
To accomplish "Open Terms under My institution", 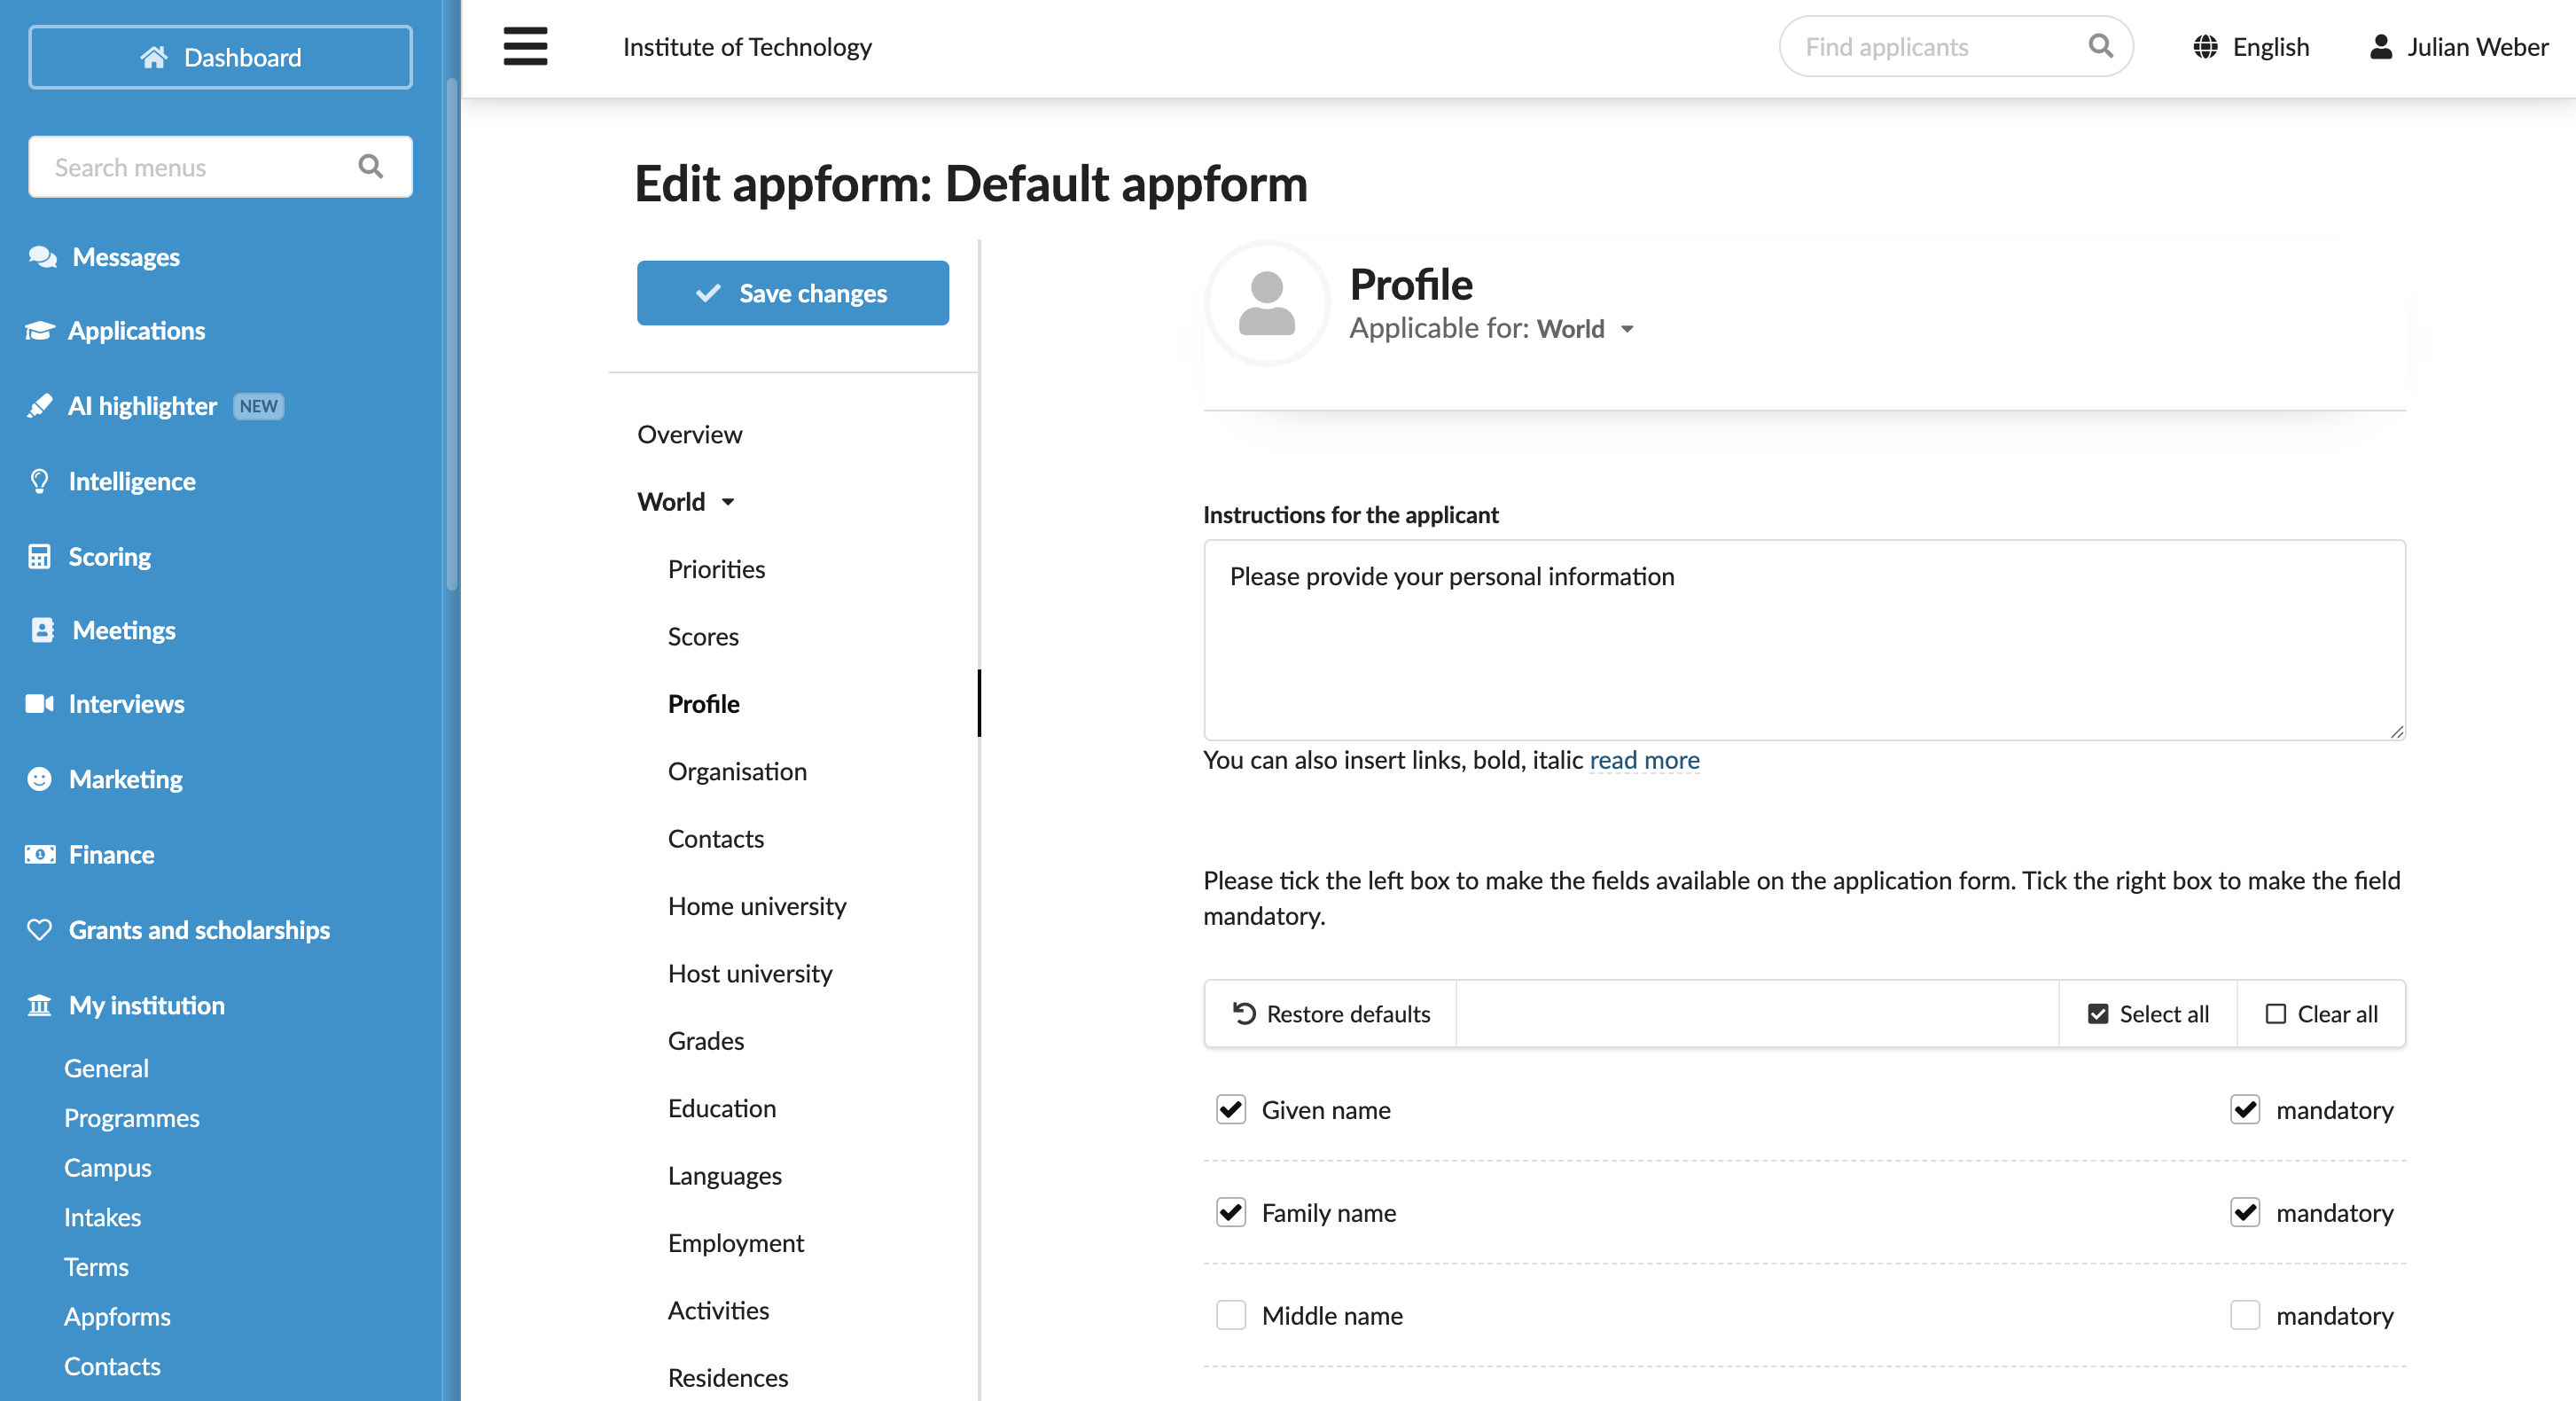I will tap(96, 1266).
